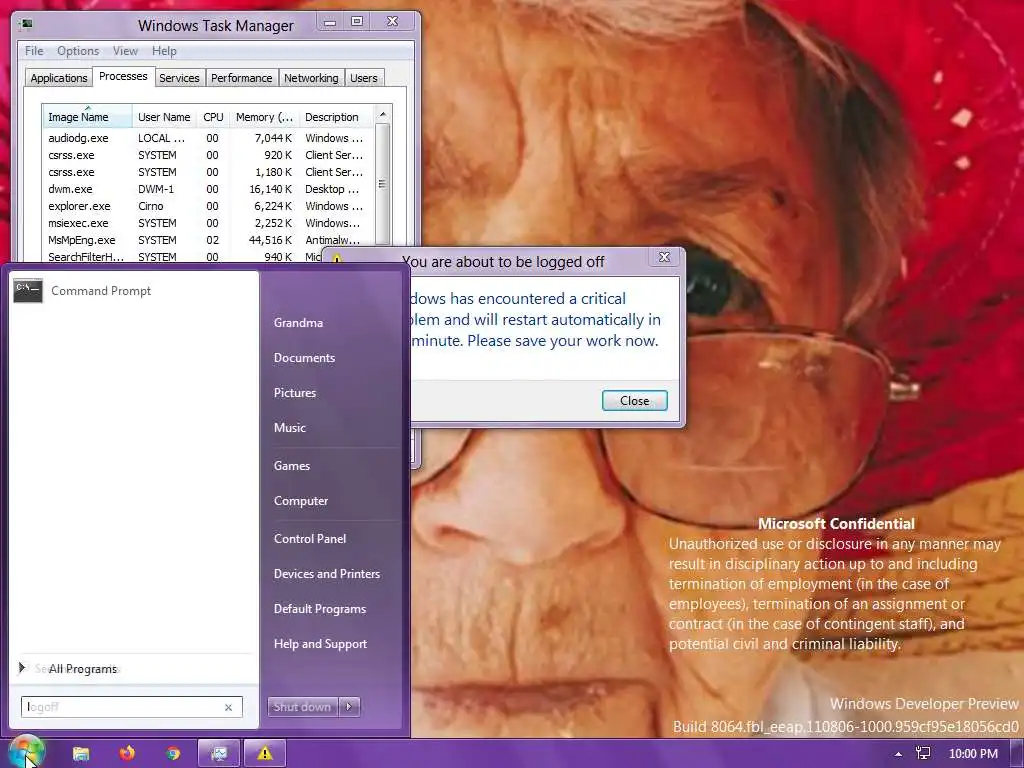Open Games from the Start menu
Image resolution: width=1024 pixels, height=768 pixels.
point(292,466)
